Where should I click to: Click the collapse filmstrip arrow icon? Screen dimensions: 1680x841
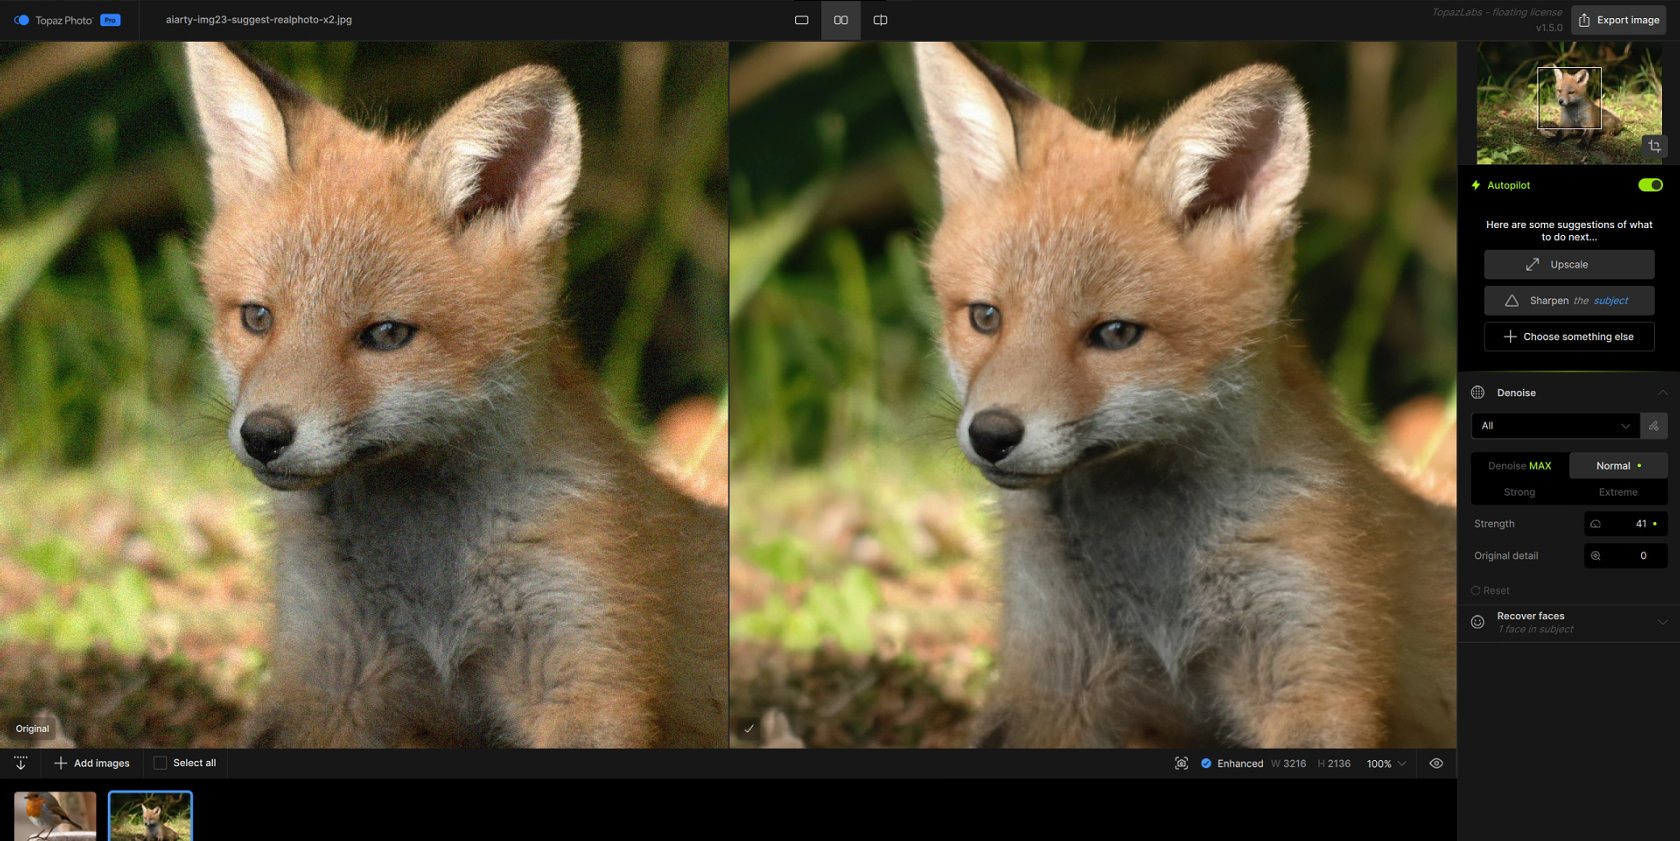click(21, 763)
